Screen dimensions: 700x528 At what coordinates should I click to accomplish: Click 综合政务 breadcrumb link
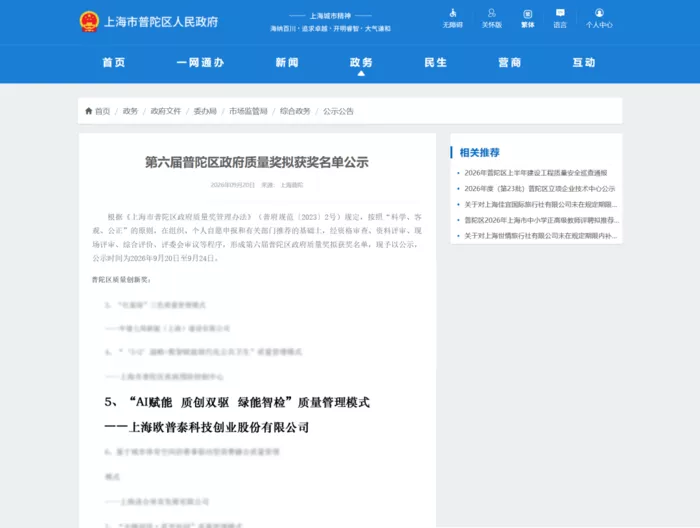[x=295, y=111]
